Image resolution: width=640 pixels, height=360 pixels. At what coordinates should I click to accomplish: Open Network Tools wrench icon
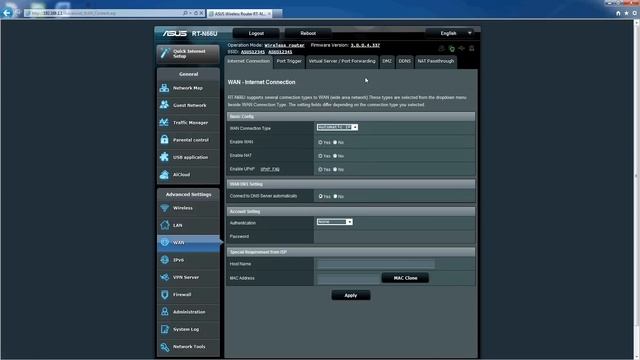164,347
